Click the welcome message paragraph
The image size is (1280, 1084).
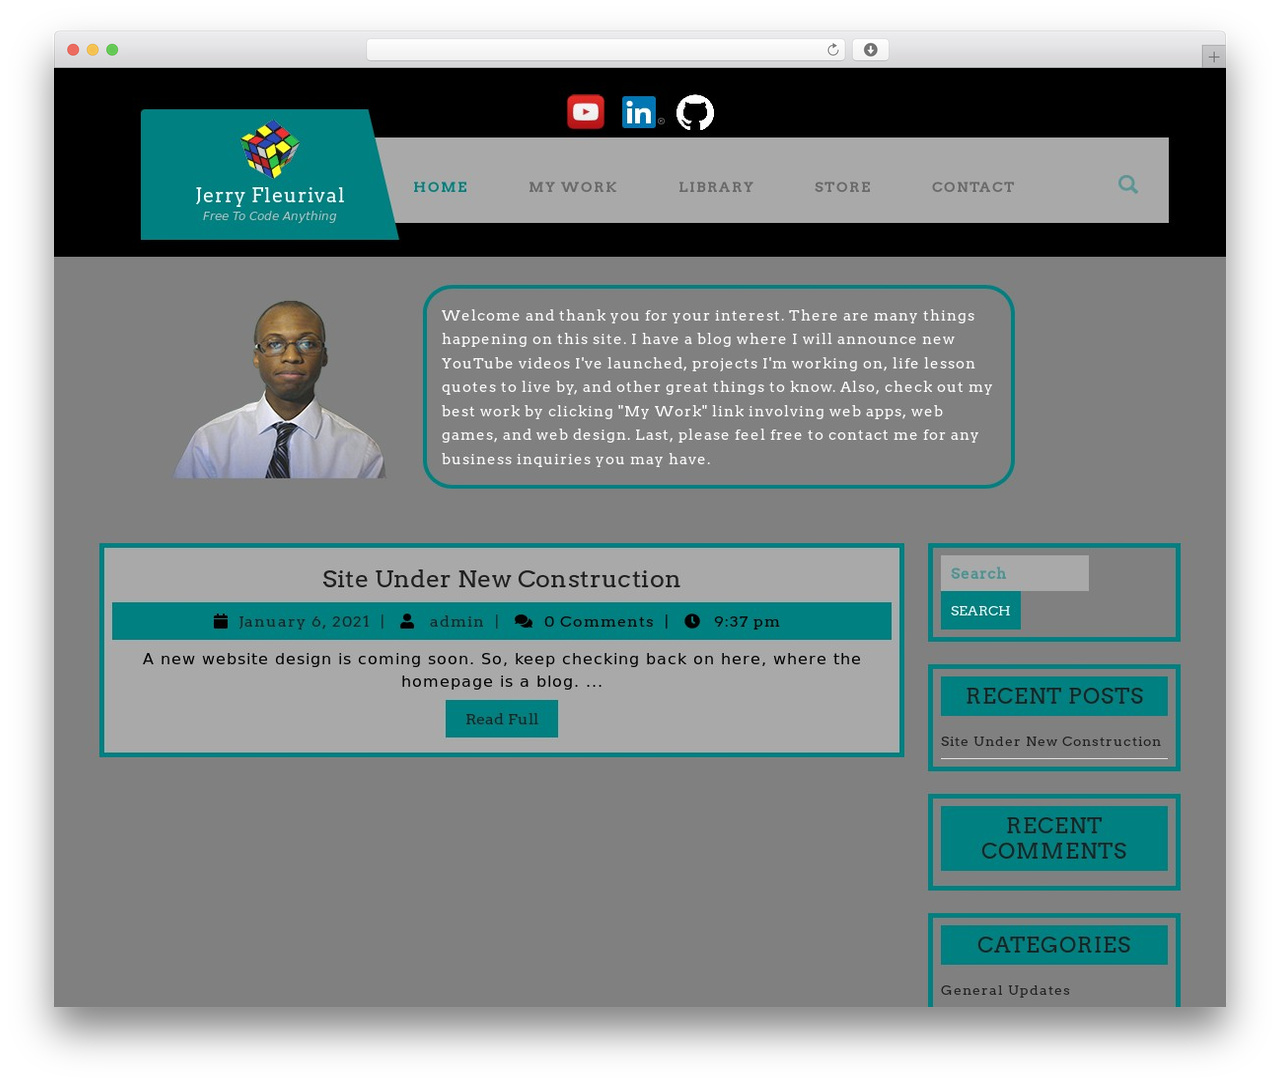pyautogui.click(x=718, y=387)
